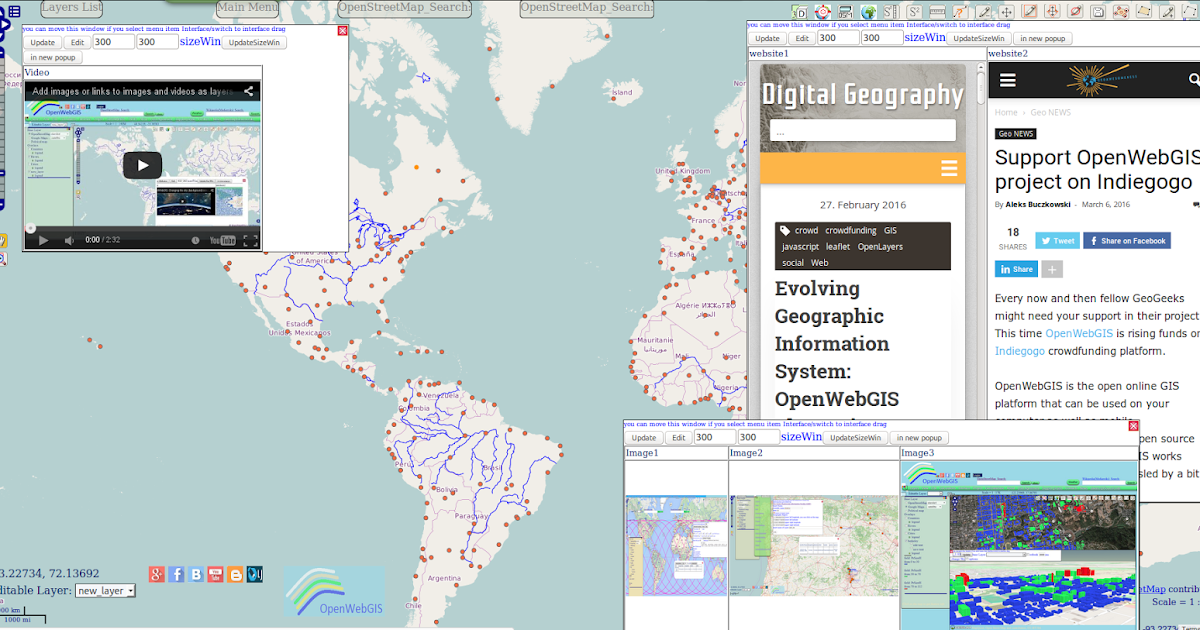1200x630 pixels.
Task: Click the S² statistics icon on the toolbar
Action: [913, 10]
